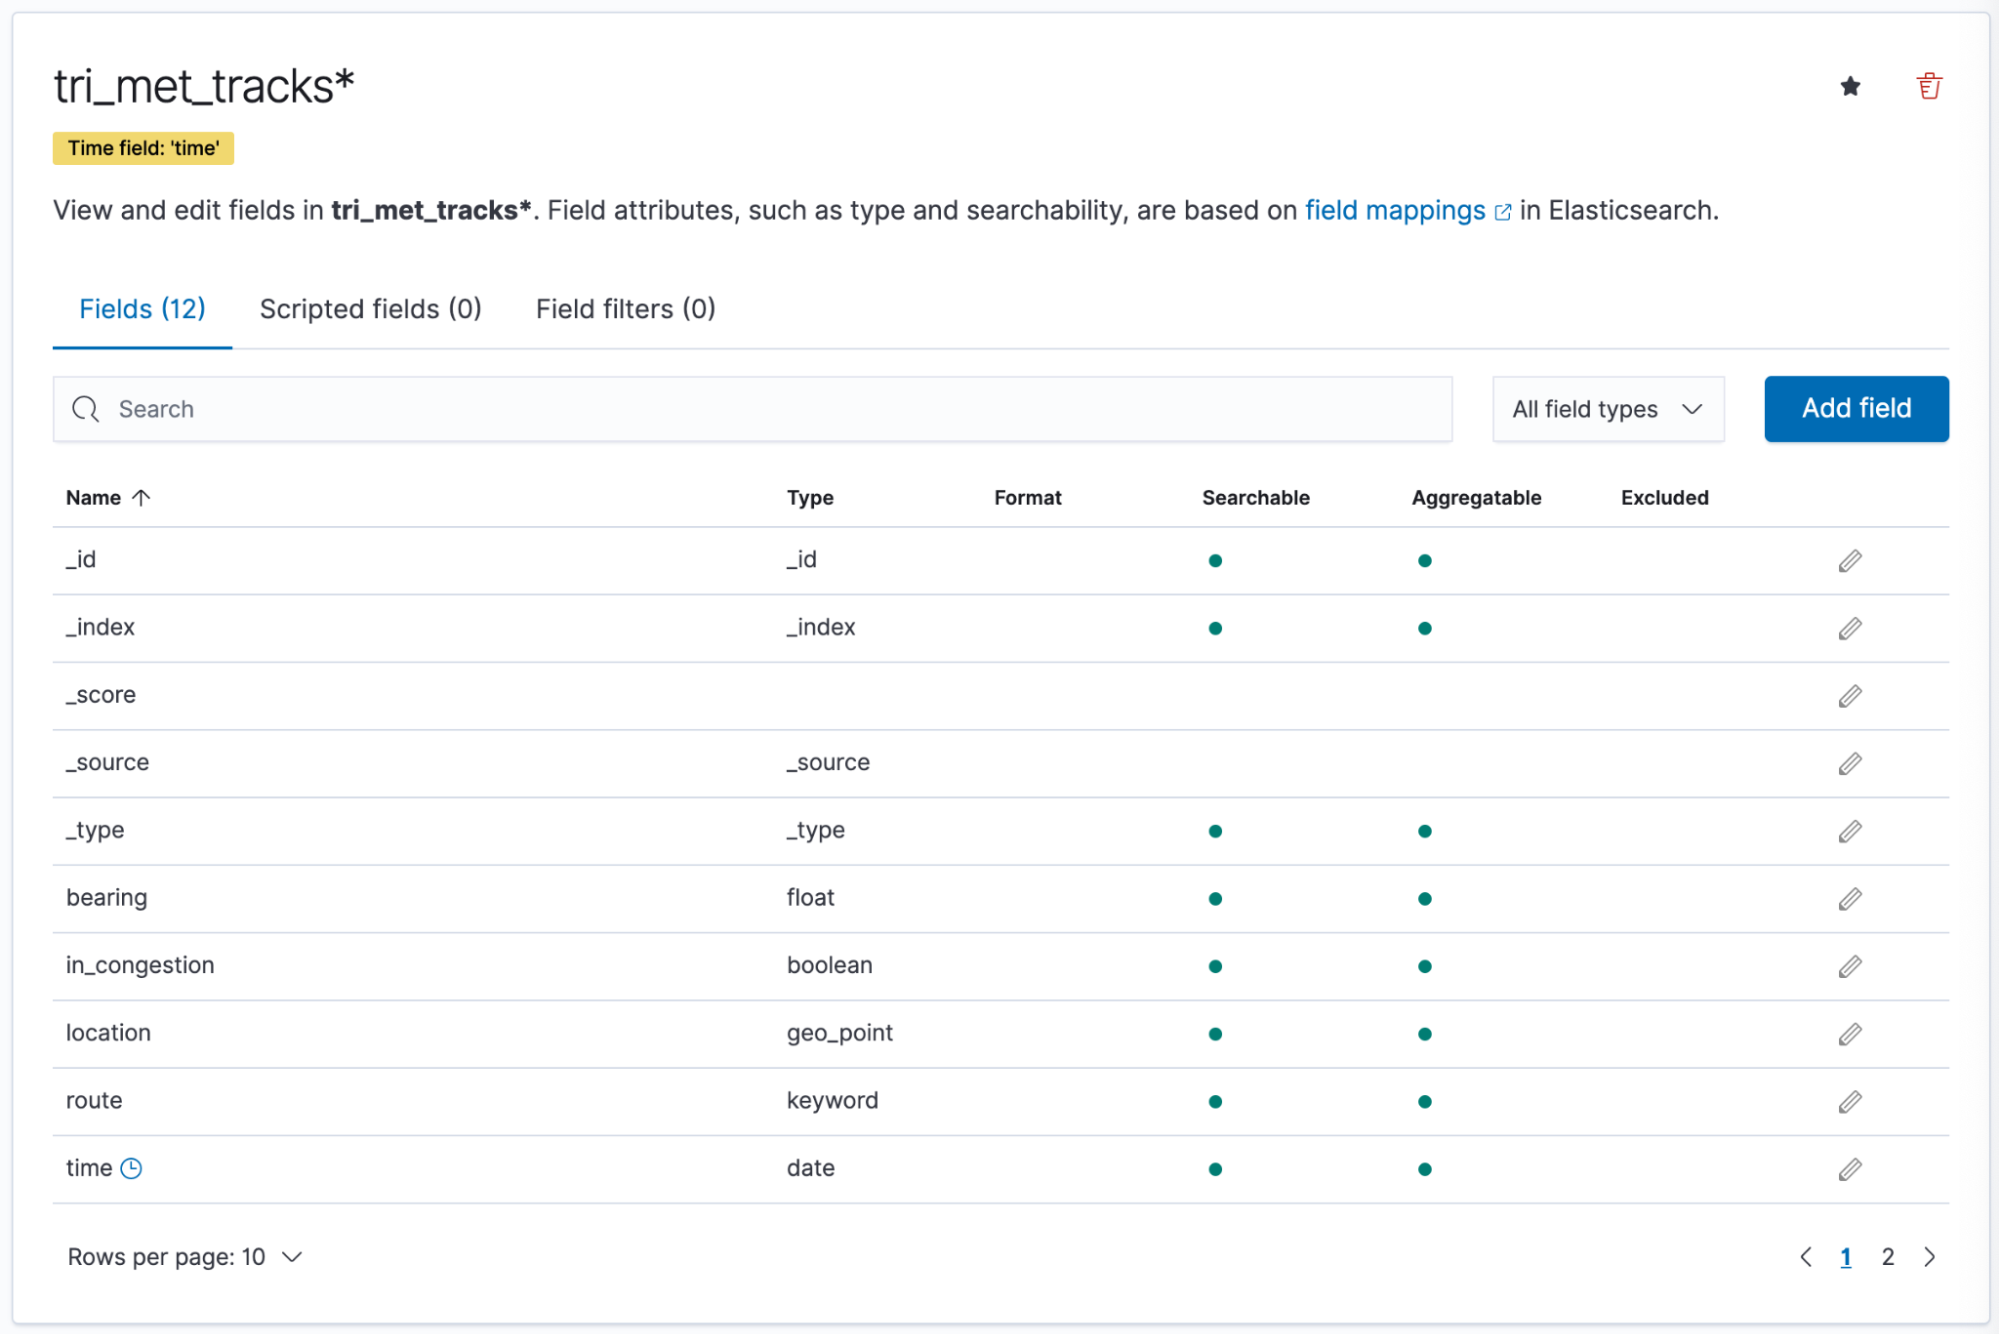Viewport: 1999px width, 1335px height.
Task: Open the field mappings link
Action: coord(1395,211)
